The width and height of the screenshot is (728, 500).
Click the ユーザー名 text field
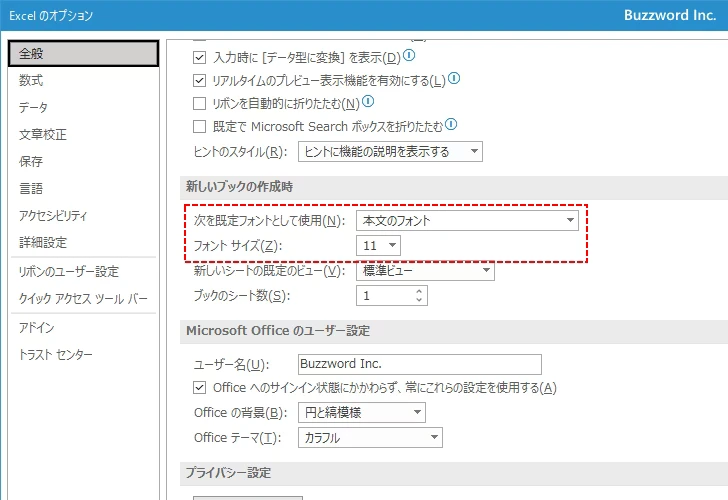point(420,364)
